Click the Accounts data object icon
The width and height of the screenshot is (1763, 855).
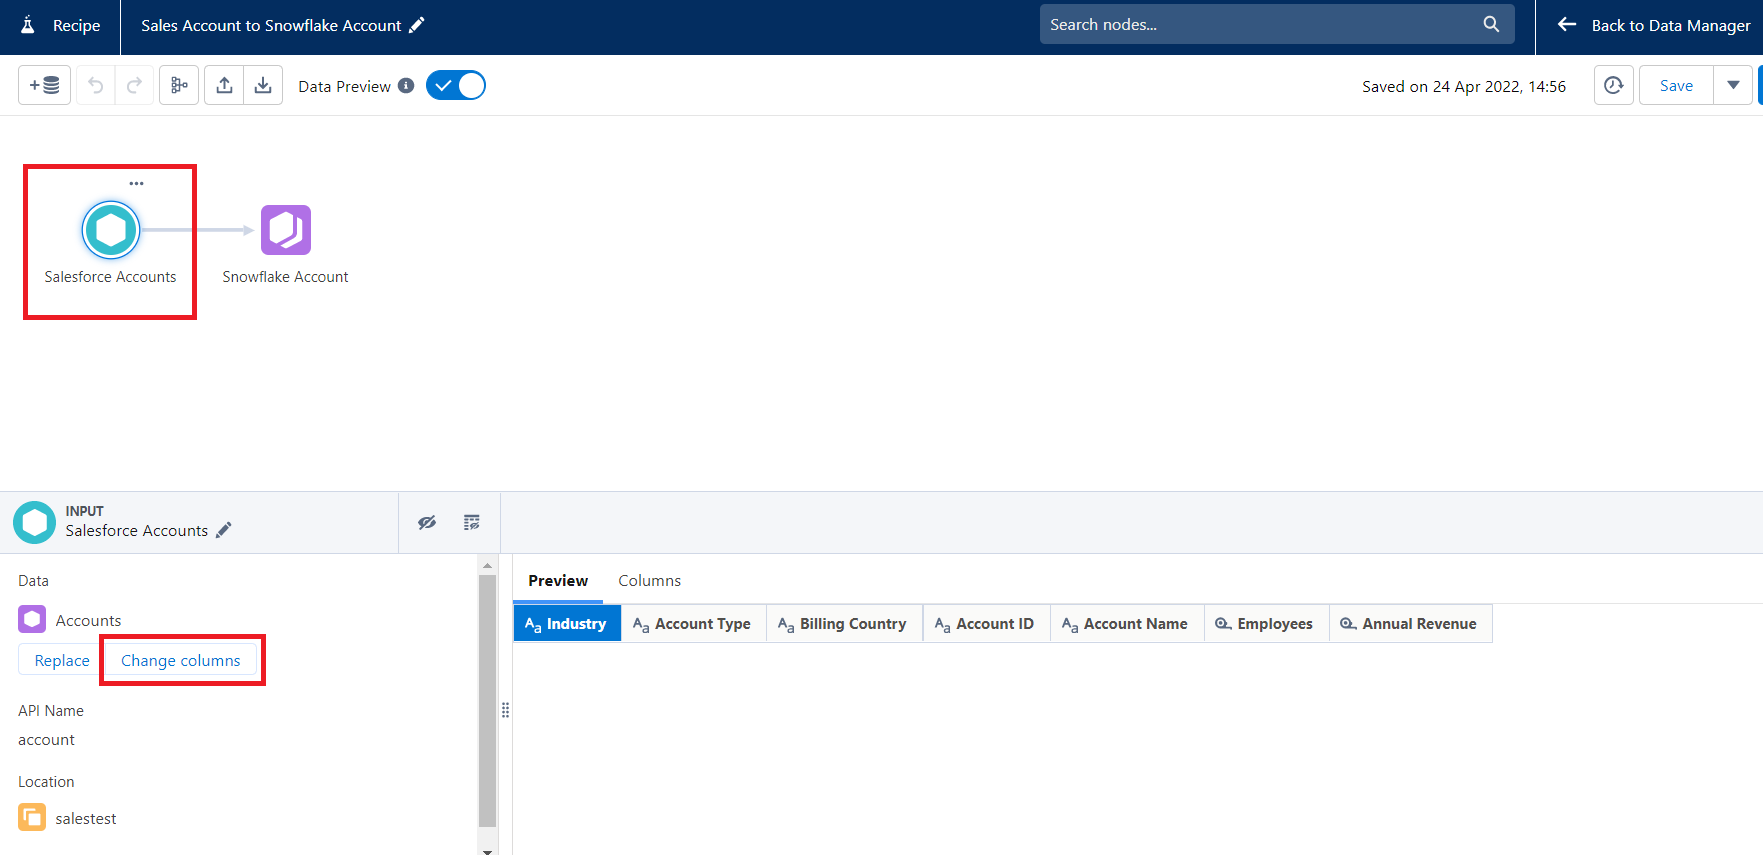[x=32, y=620]
